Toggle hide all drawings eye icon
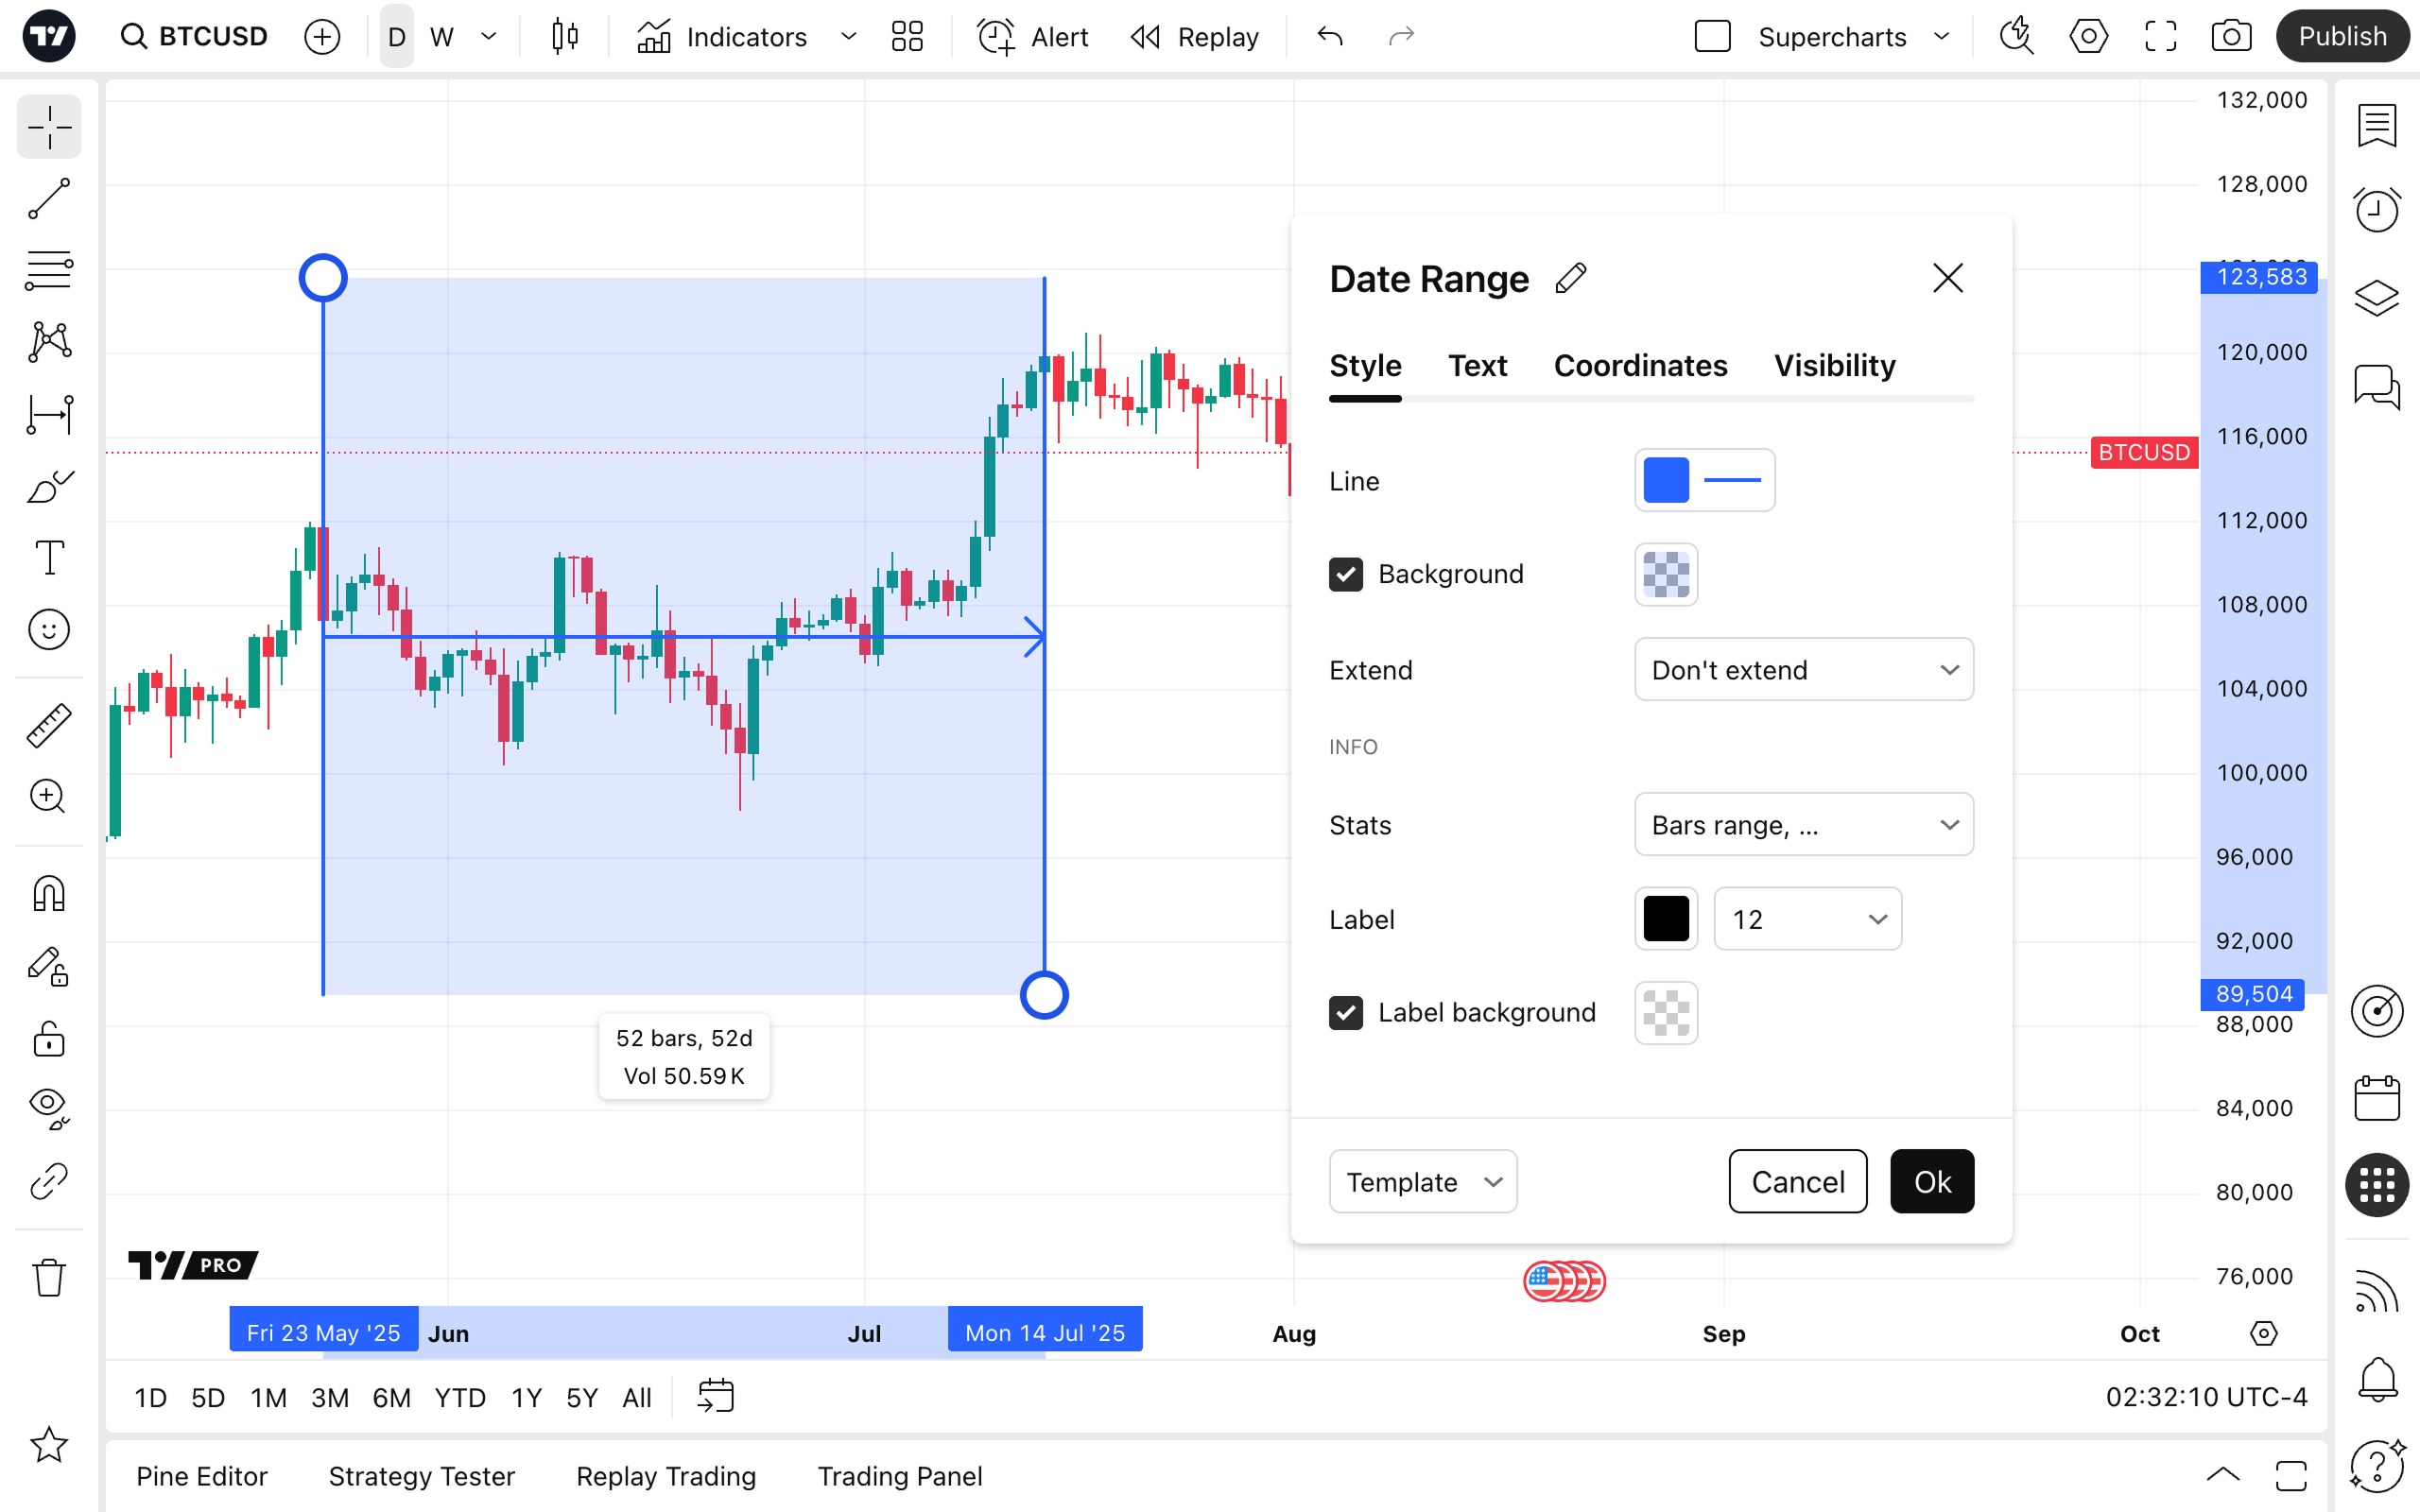 (x=48, y=1107)
